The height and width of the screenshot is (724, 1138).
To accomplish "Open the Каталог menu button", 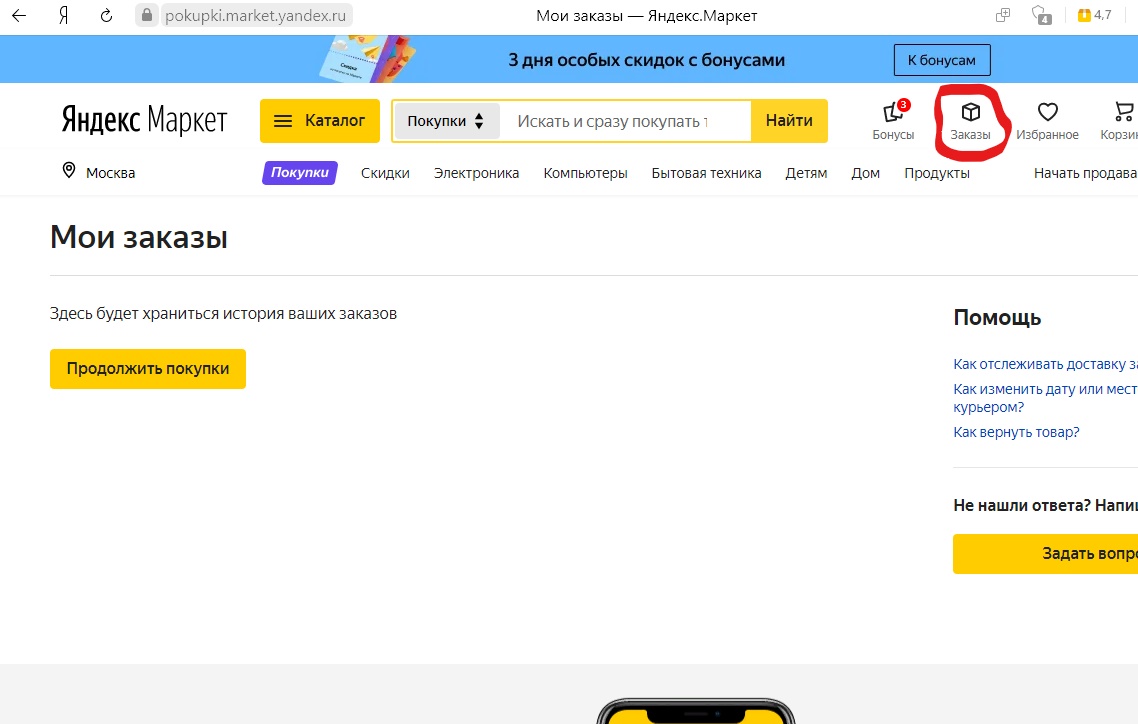I will pos(320,121).
